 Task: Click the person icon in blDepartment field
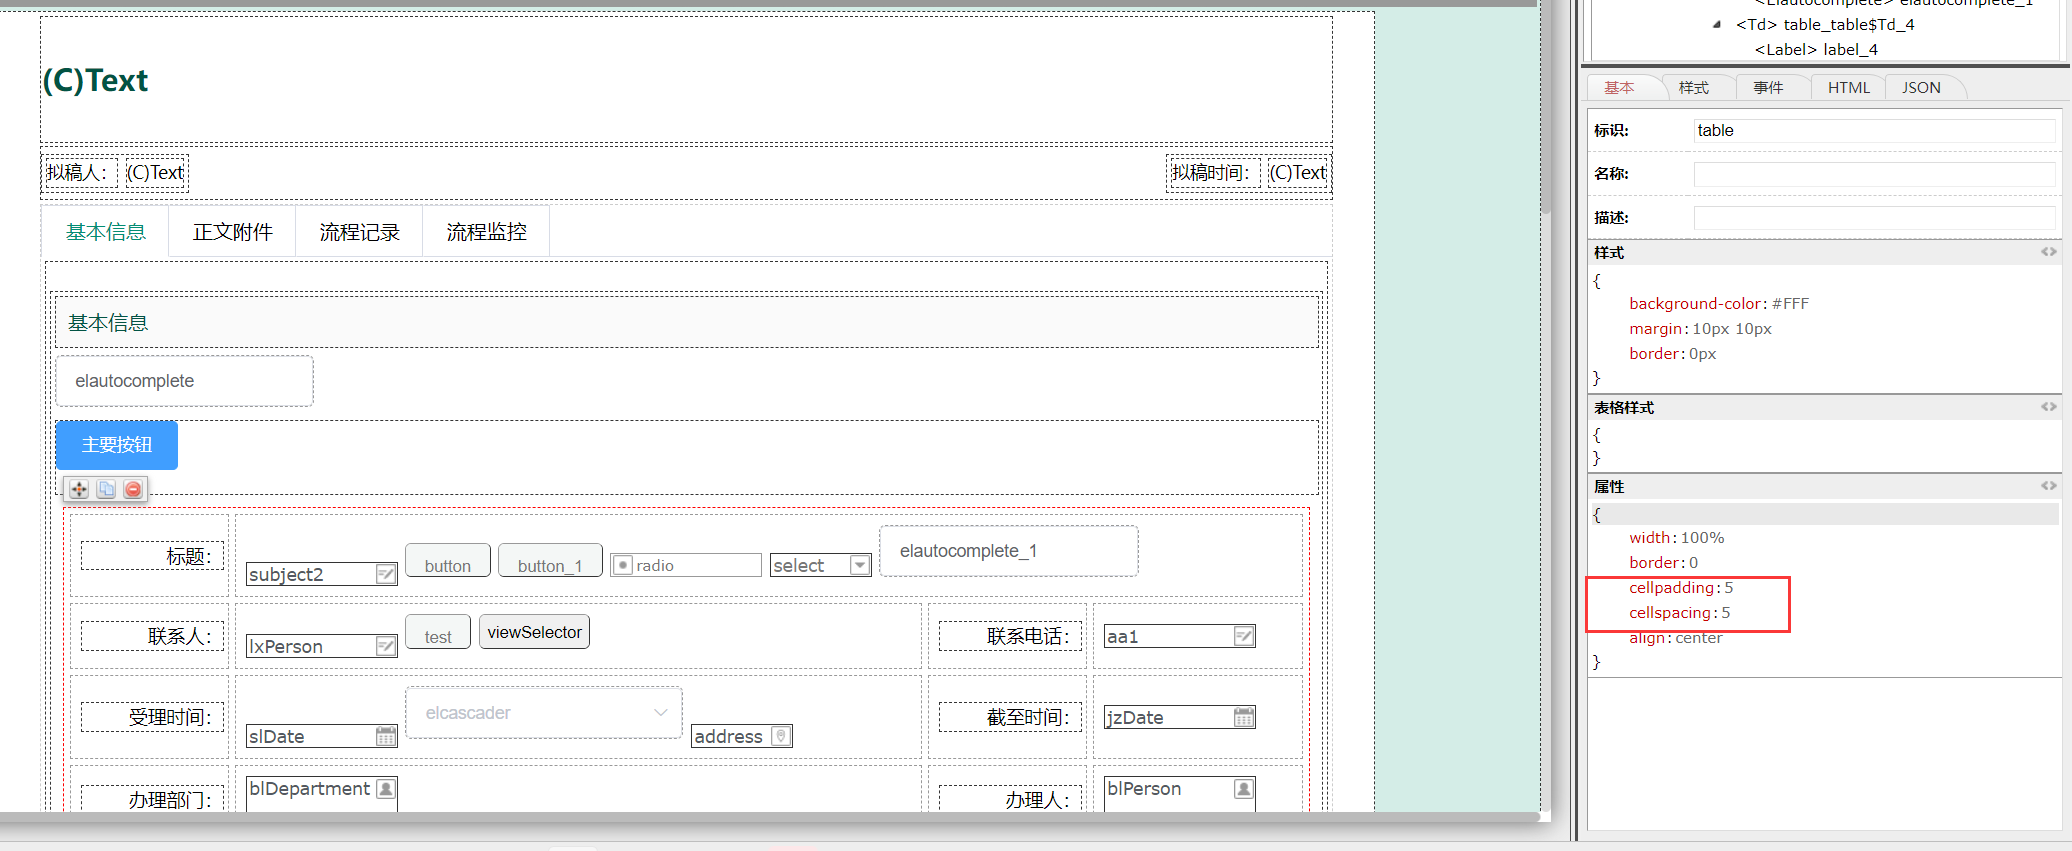click(386, 789)
